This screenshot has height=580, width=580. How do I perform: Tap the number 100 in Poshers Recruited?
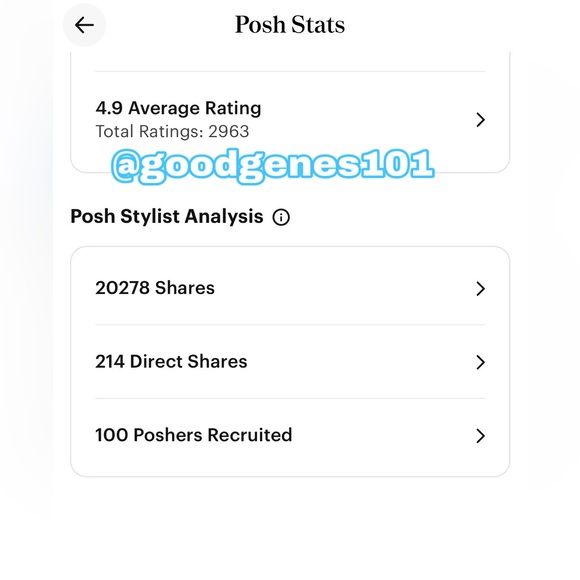coord(112,435)
